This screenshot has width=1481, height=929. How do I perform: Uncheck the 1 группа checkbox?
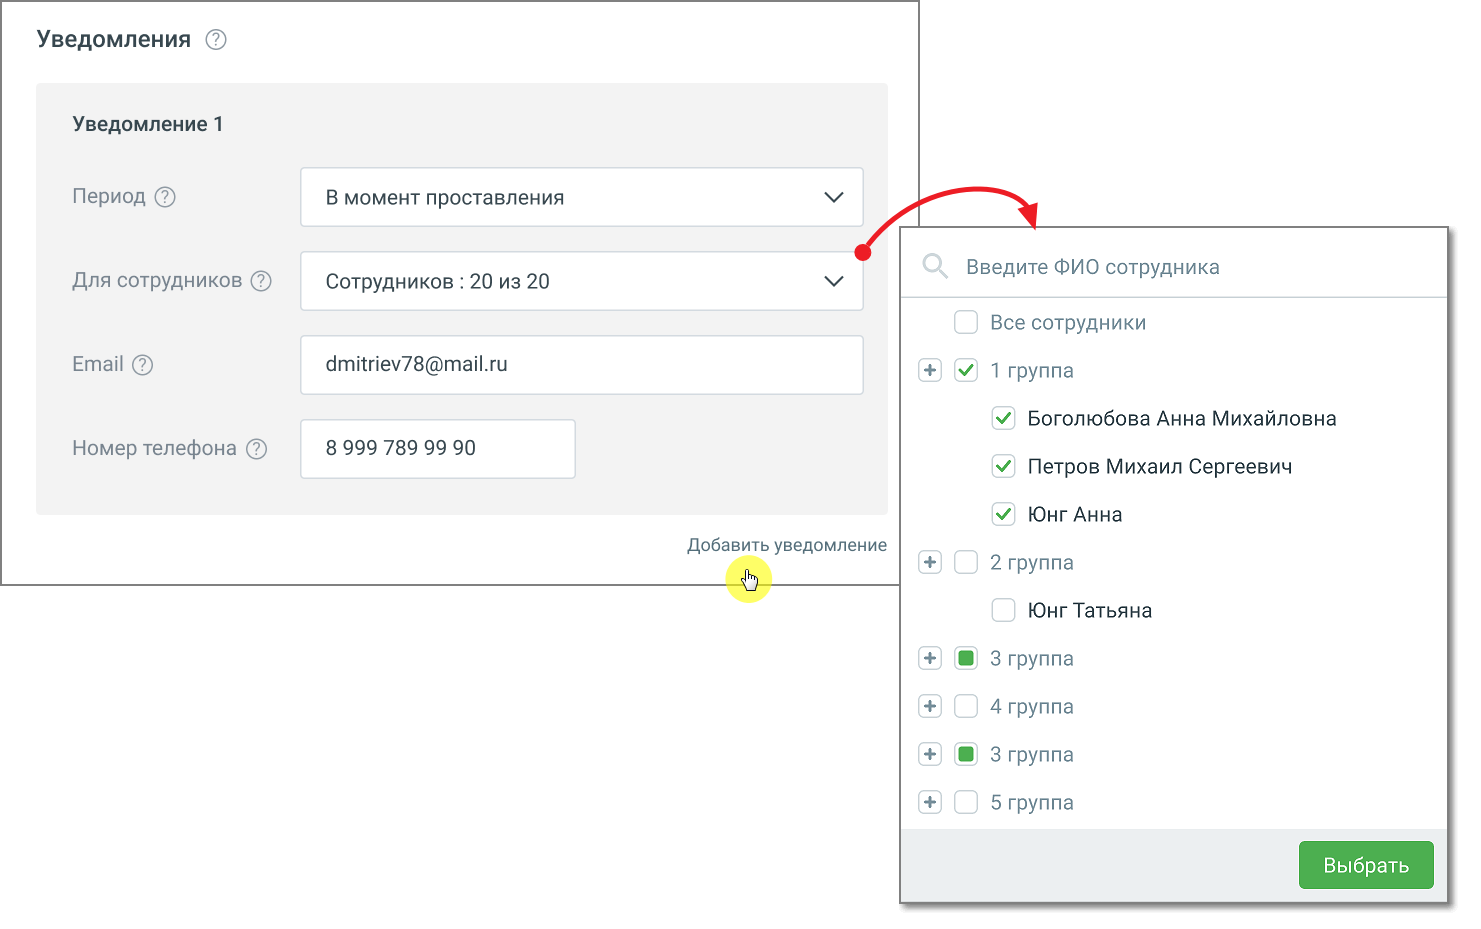pos(966,370)
